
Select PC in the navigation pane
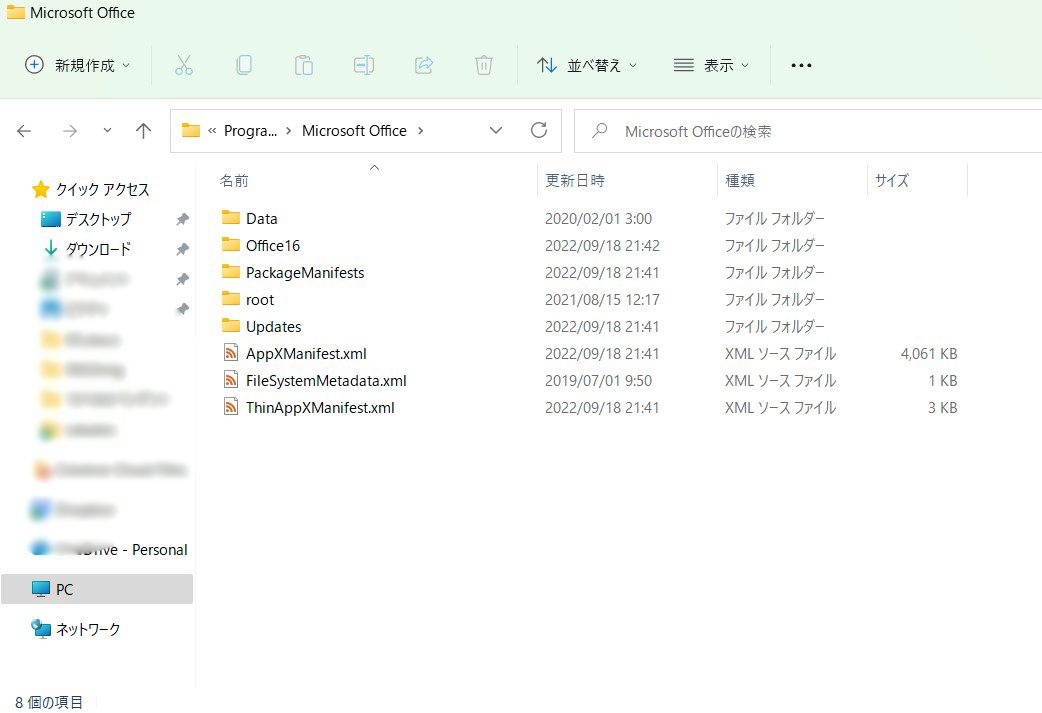pyautogui.click(x=97, y=589)
